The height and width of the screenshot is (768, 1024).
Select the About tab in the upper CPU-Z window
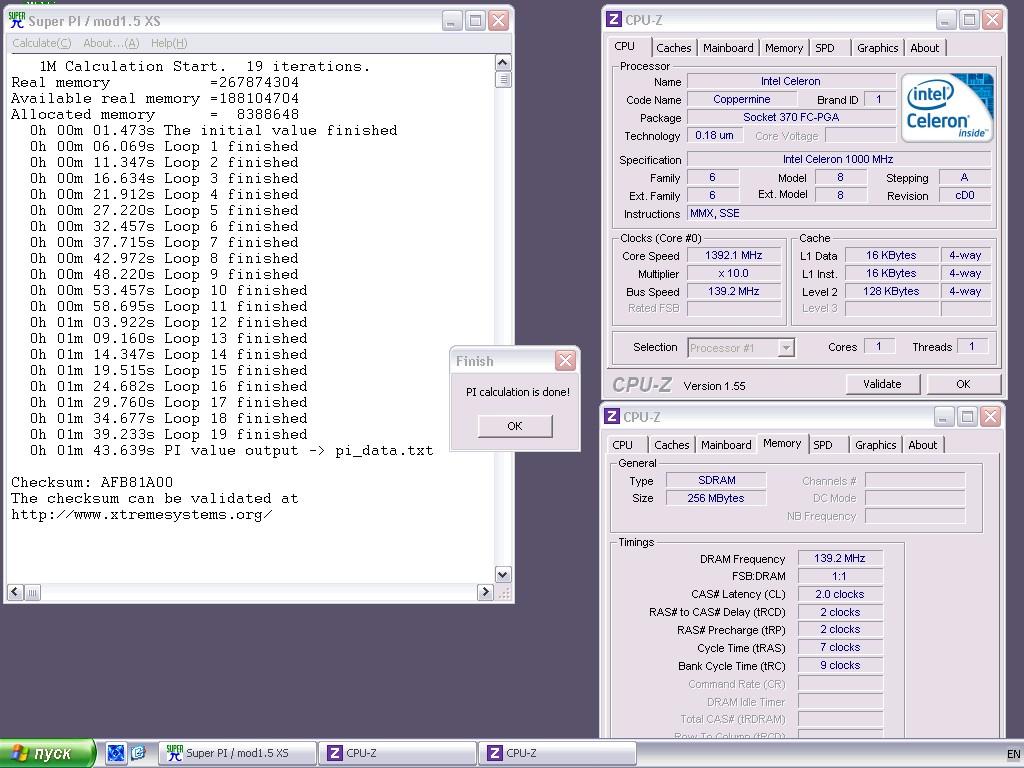click(x=925, y=48)
